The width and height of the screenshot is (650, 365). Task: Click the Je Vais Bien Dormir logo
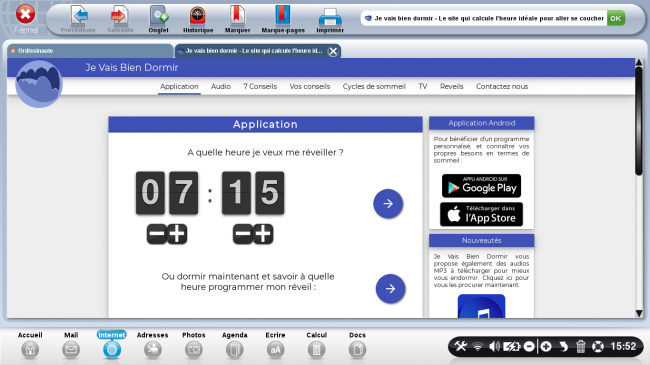tap(39, 84)
